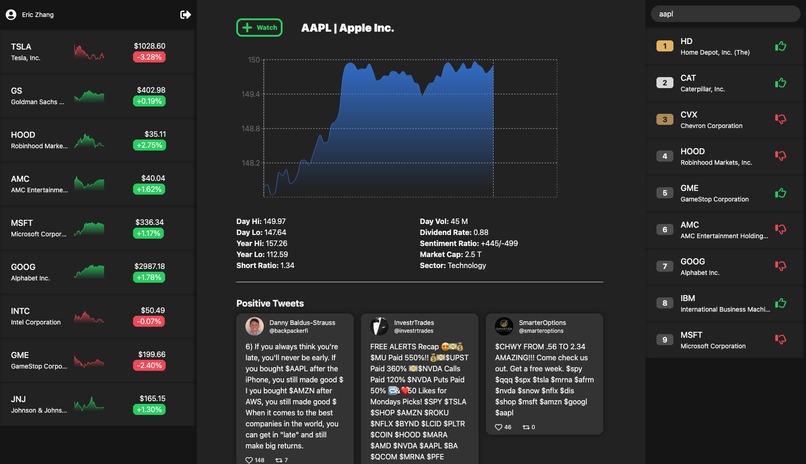The width and height of the screenshot is (806, 464).
Task: Click the thumbs-down icon for HOOD ranking
Action: coord(780,156)
